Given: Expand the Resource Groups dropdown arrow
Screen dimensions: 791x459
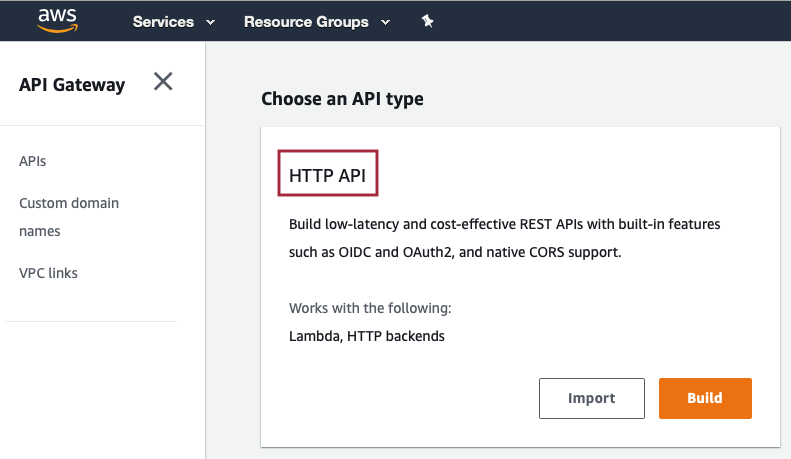Looking at the screenshot, I should coord(385,22).
